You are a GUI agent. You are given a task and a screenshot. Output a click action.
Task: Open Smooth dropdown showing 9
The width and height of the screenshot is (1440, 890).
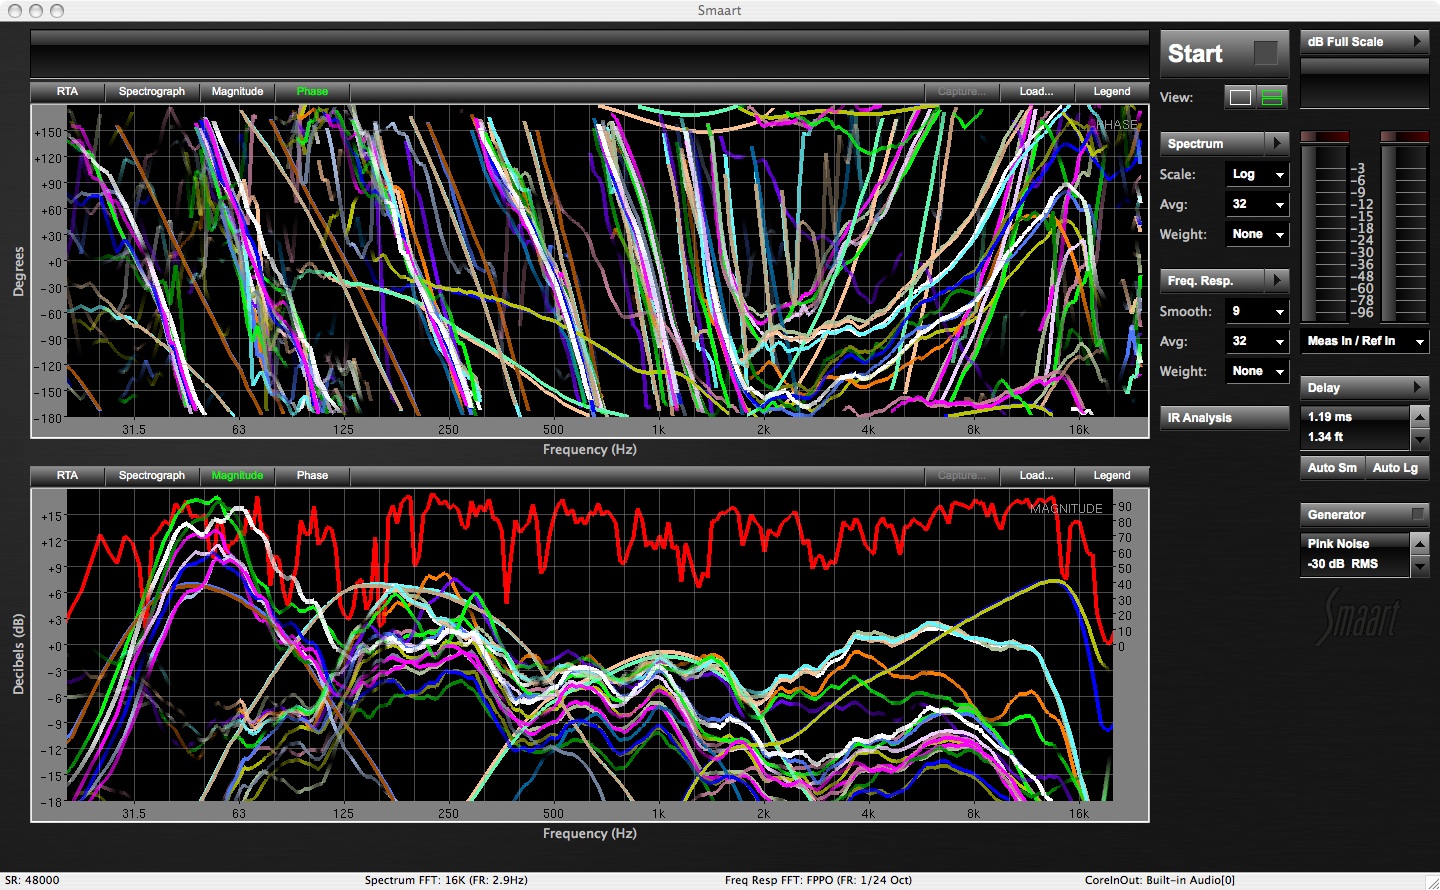[x=1257, y=311]
